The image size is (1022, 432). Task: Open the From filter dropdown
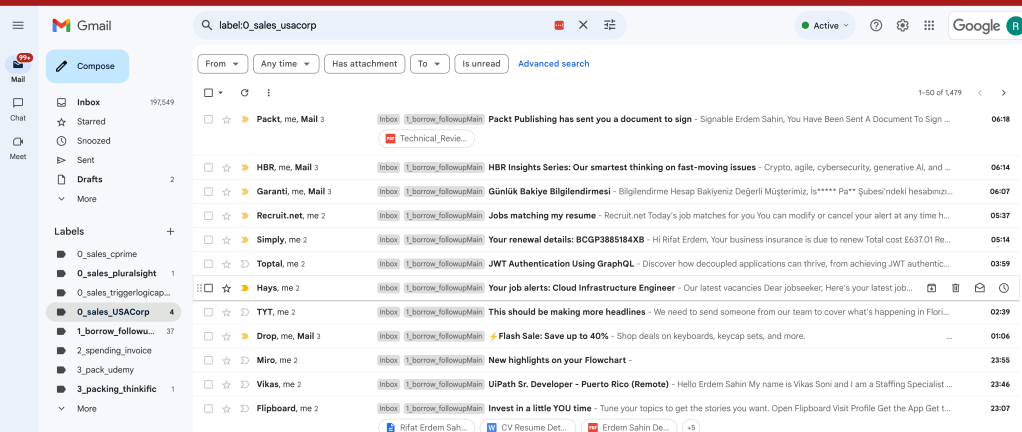223,64
